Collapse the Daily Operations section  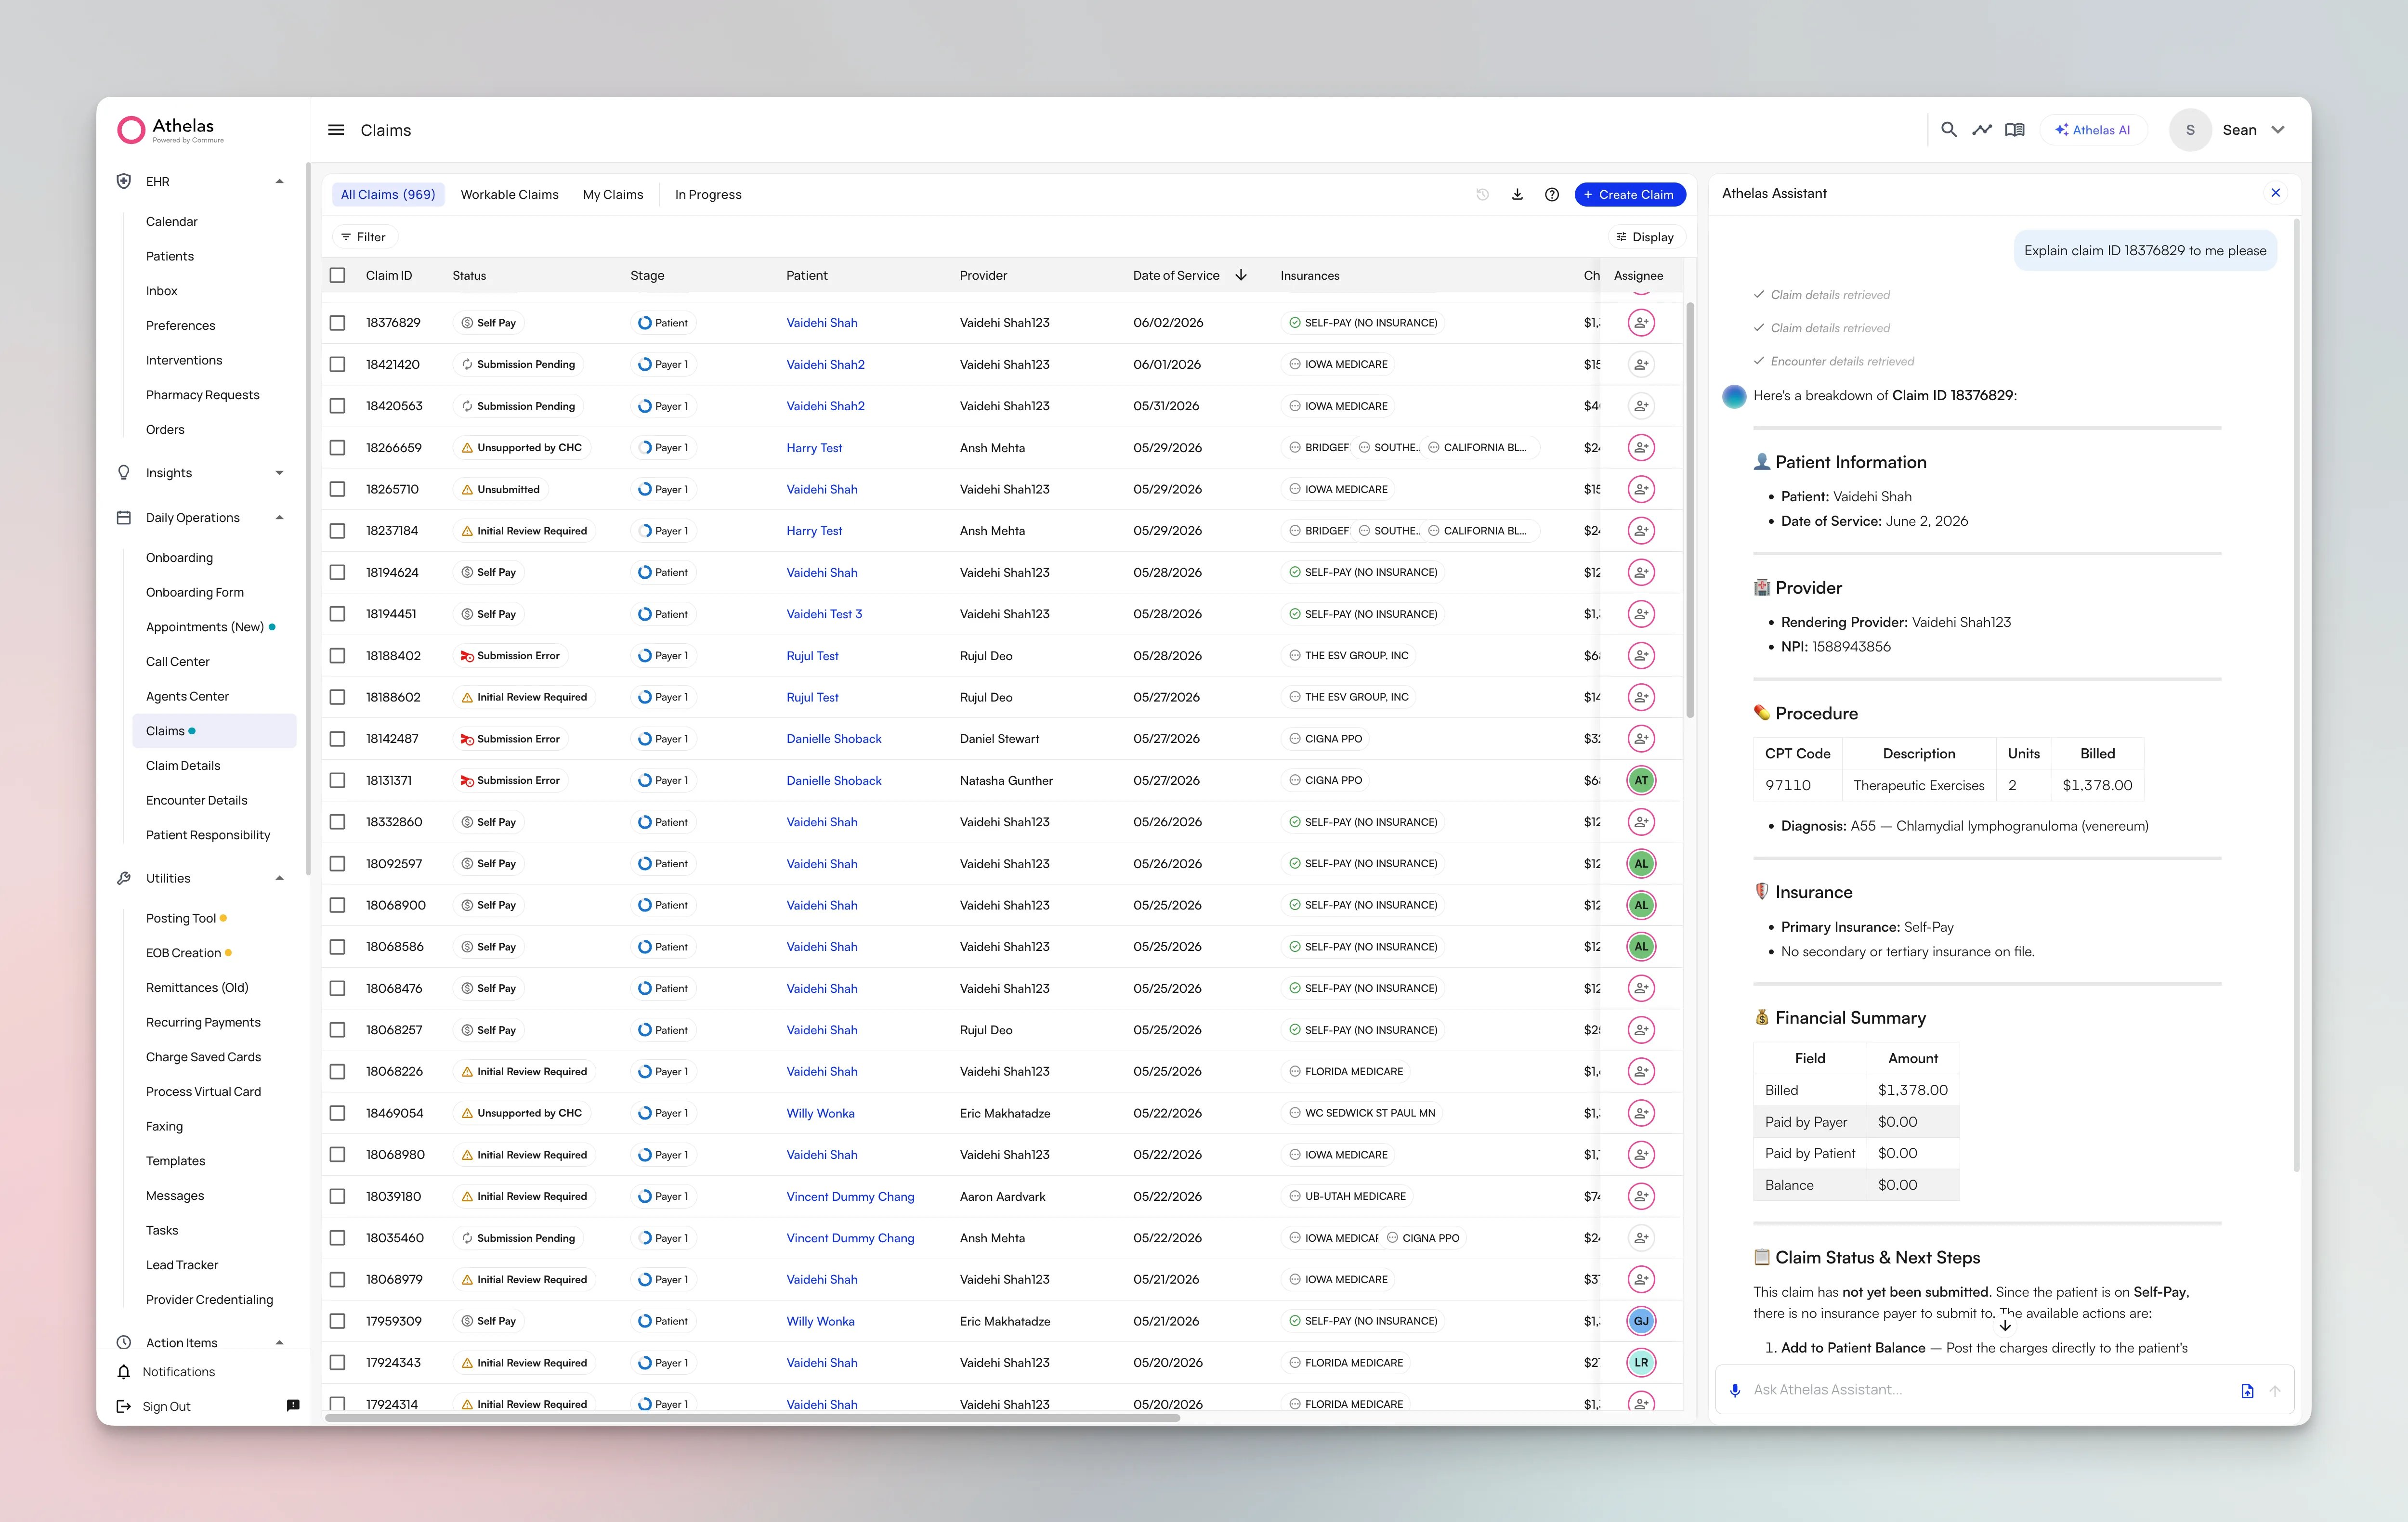pyautogui.click(x=279, y=517)
